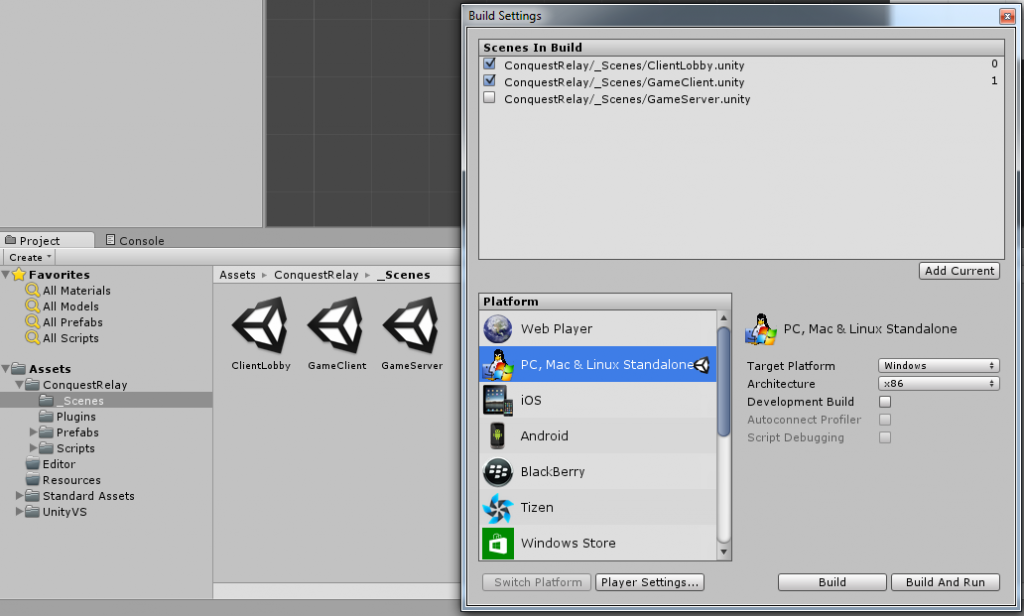The height and width of the screenshot is (616, 1024).
Task: Expand the Prefabs folder
Action: click(x=33, y=432)
